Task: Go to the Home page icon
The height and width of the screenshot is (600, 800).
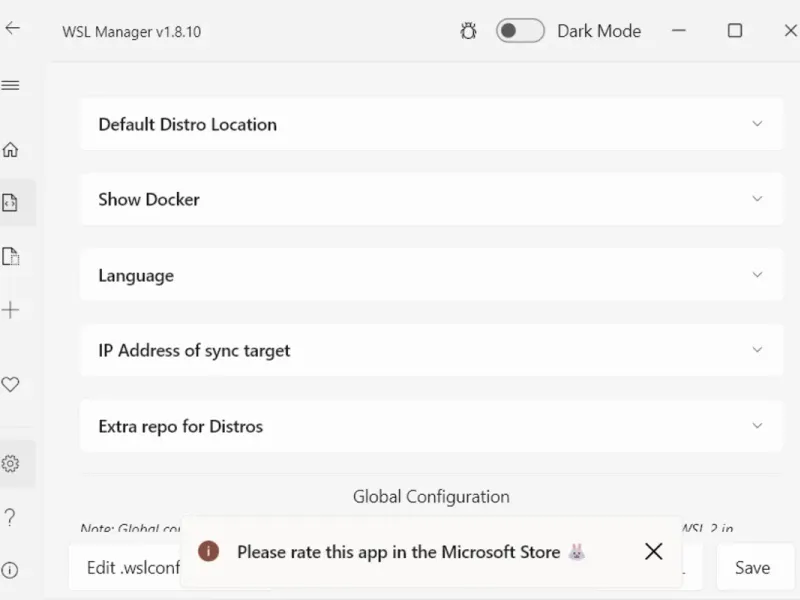Action: (11, 150)
